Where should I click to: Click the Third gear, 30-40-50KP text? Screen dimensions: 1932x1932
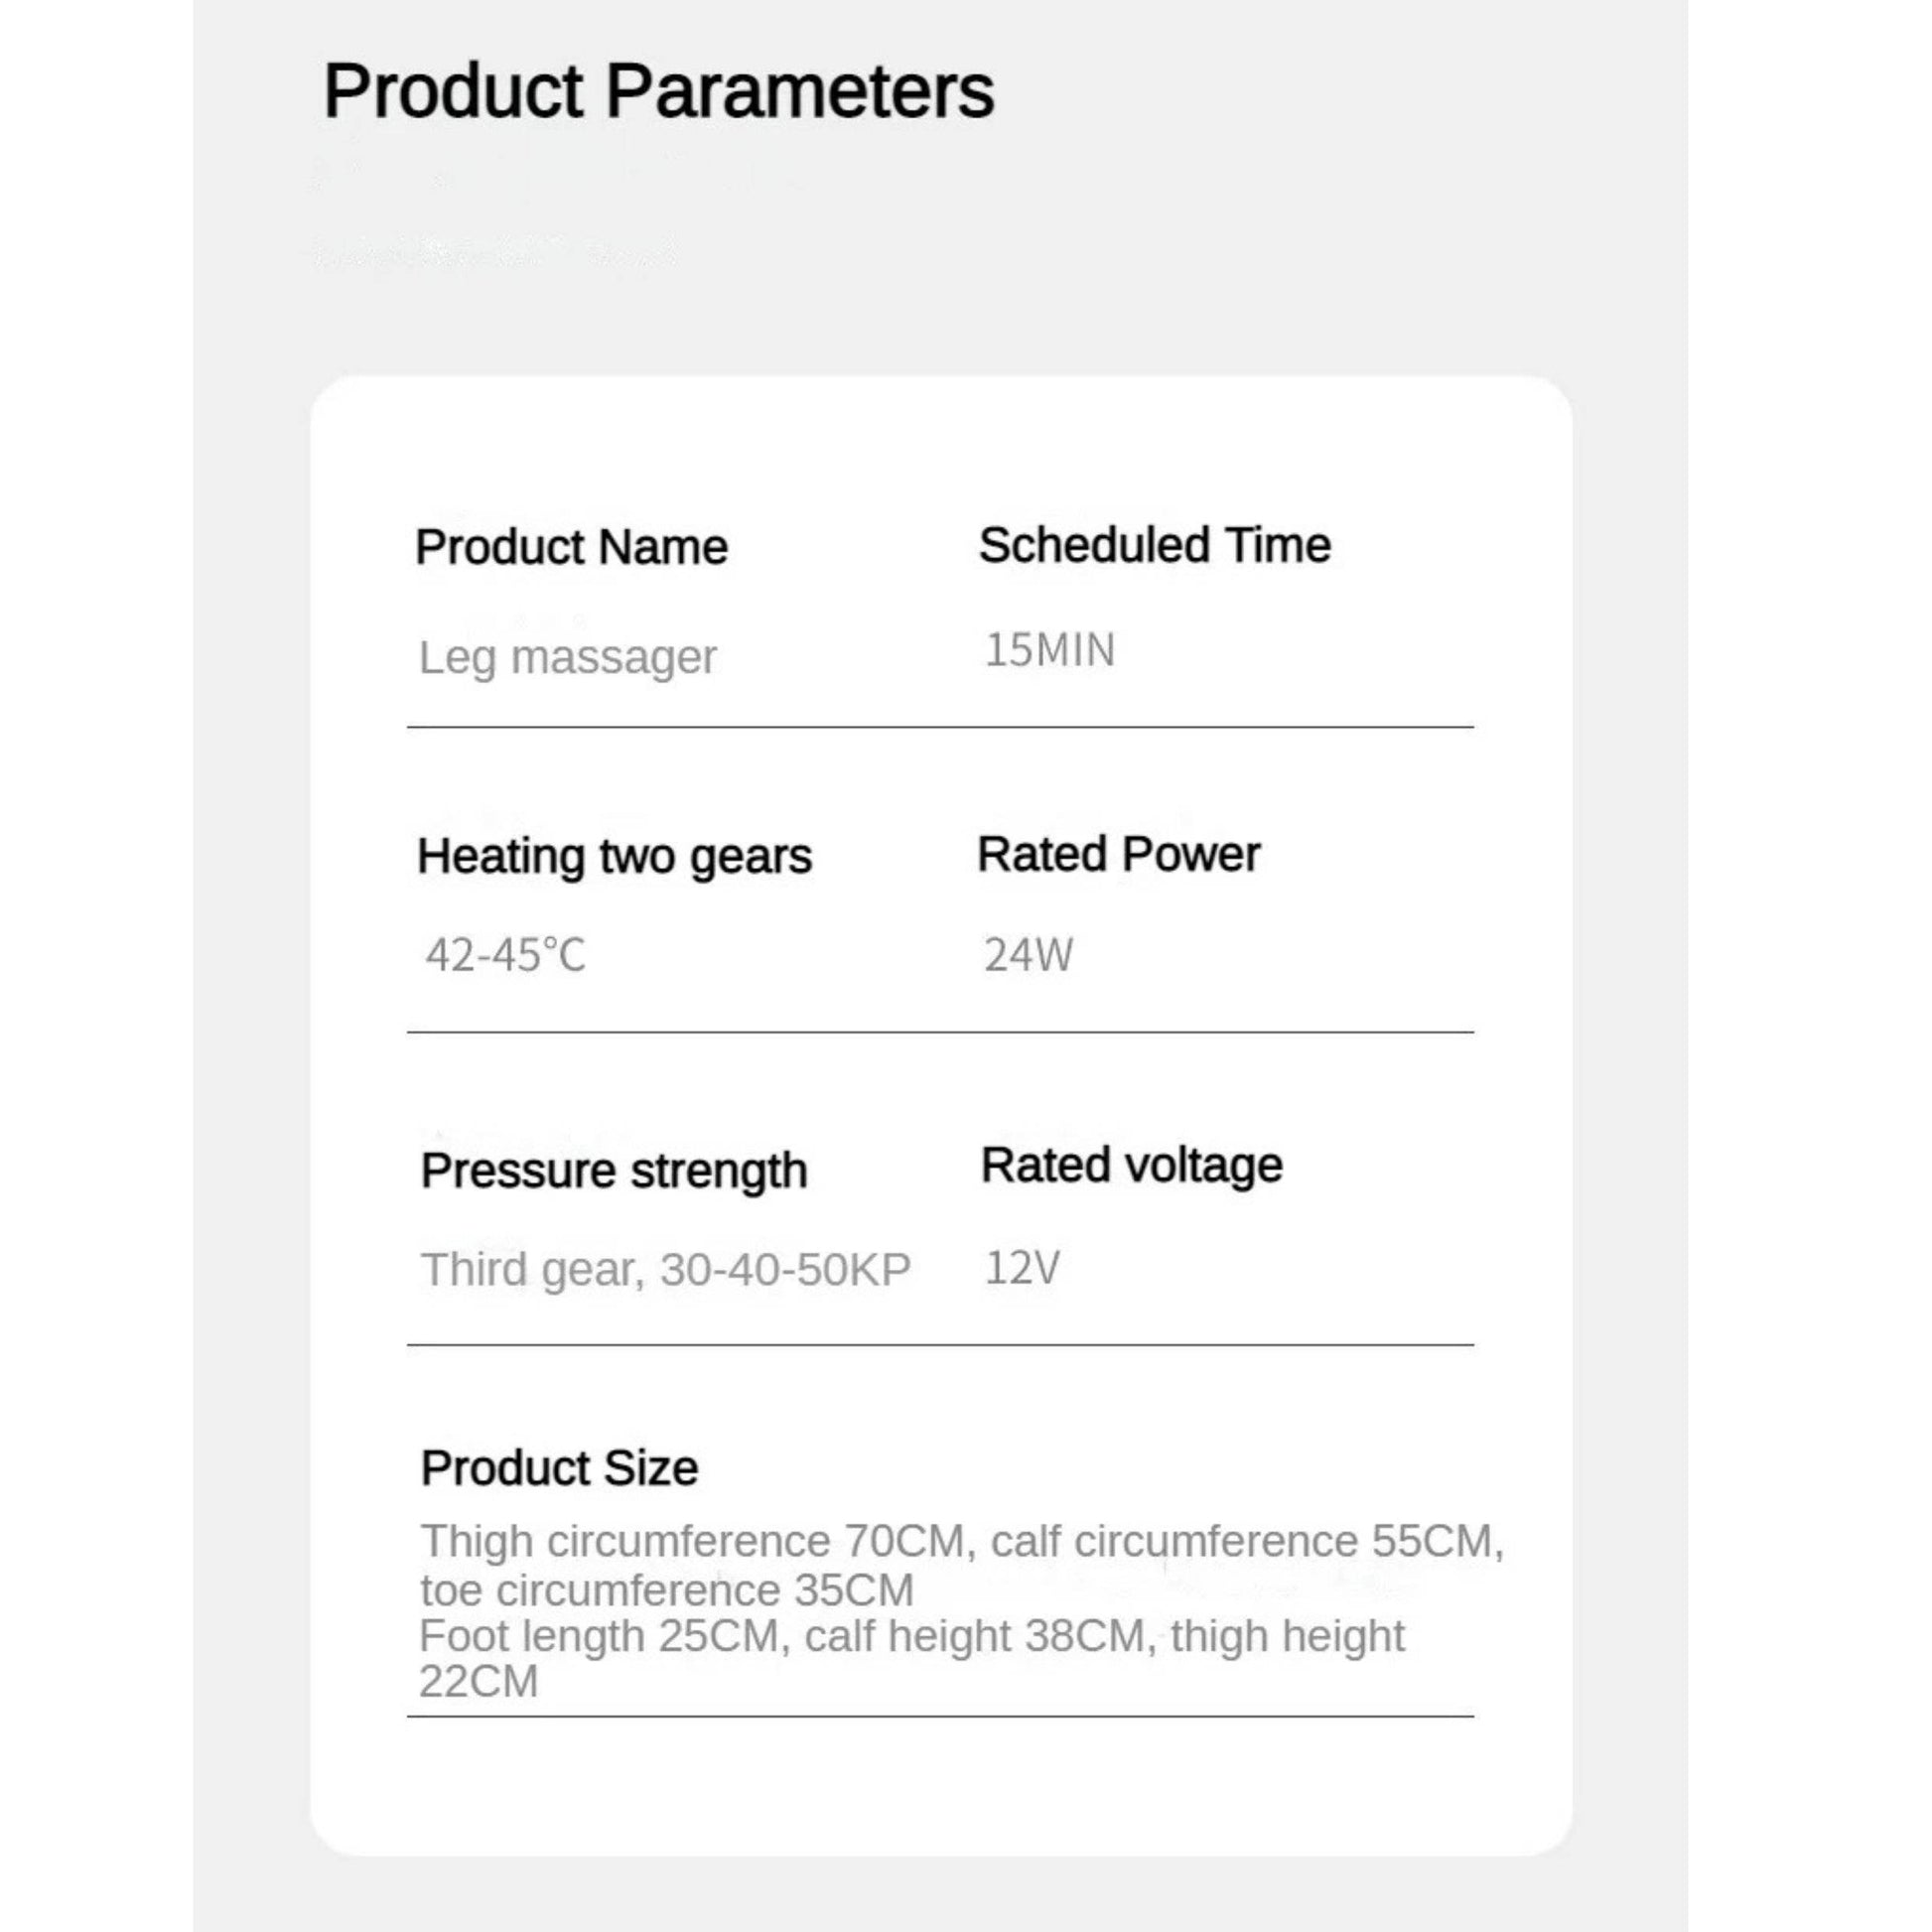[x=666, y=1271]
